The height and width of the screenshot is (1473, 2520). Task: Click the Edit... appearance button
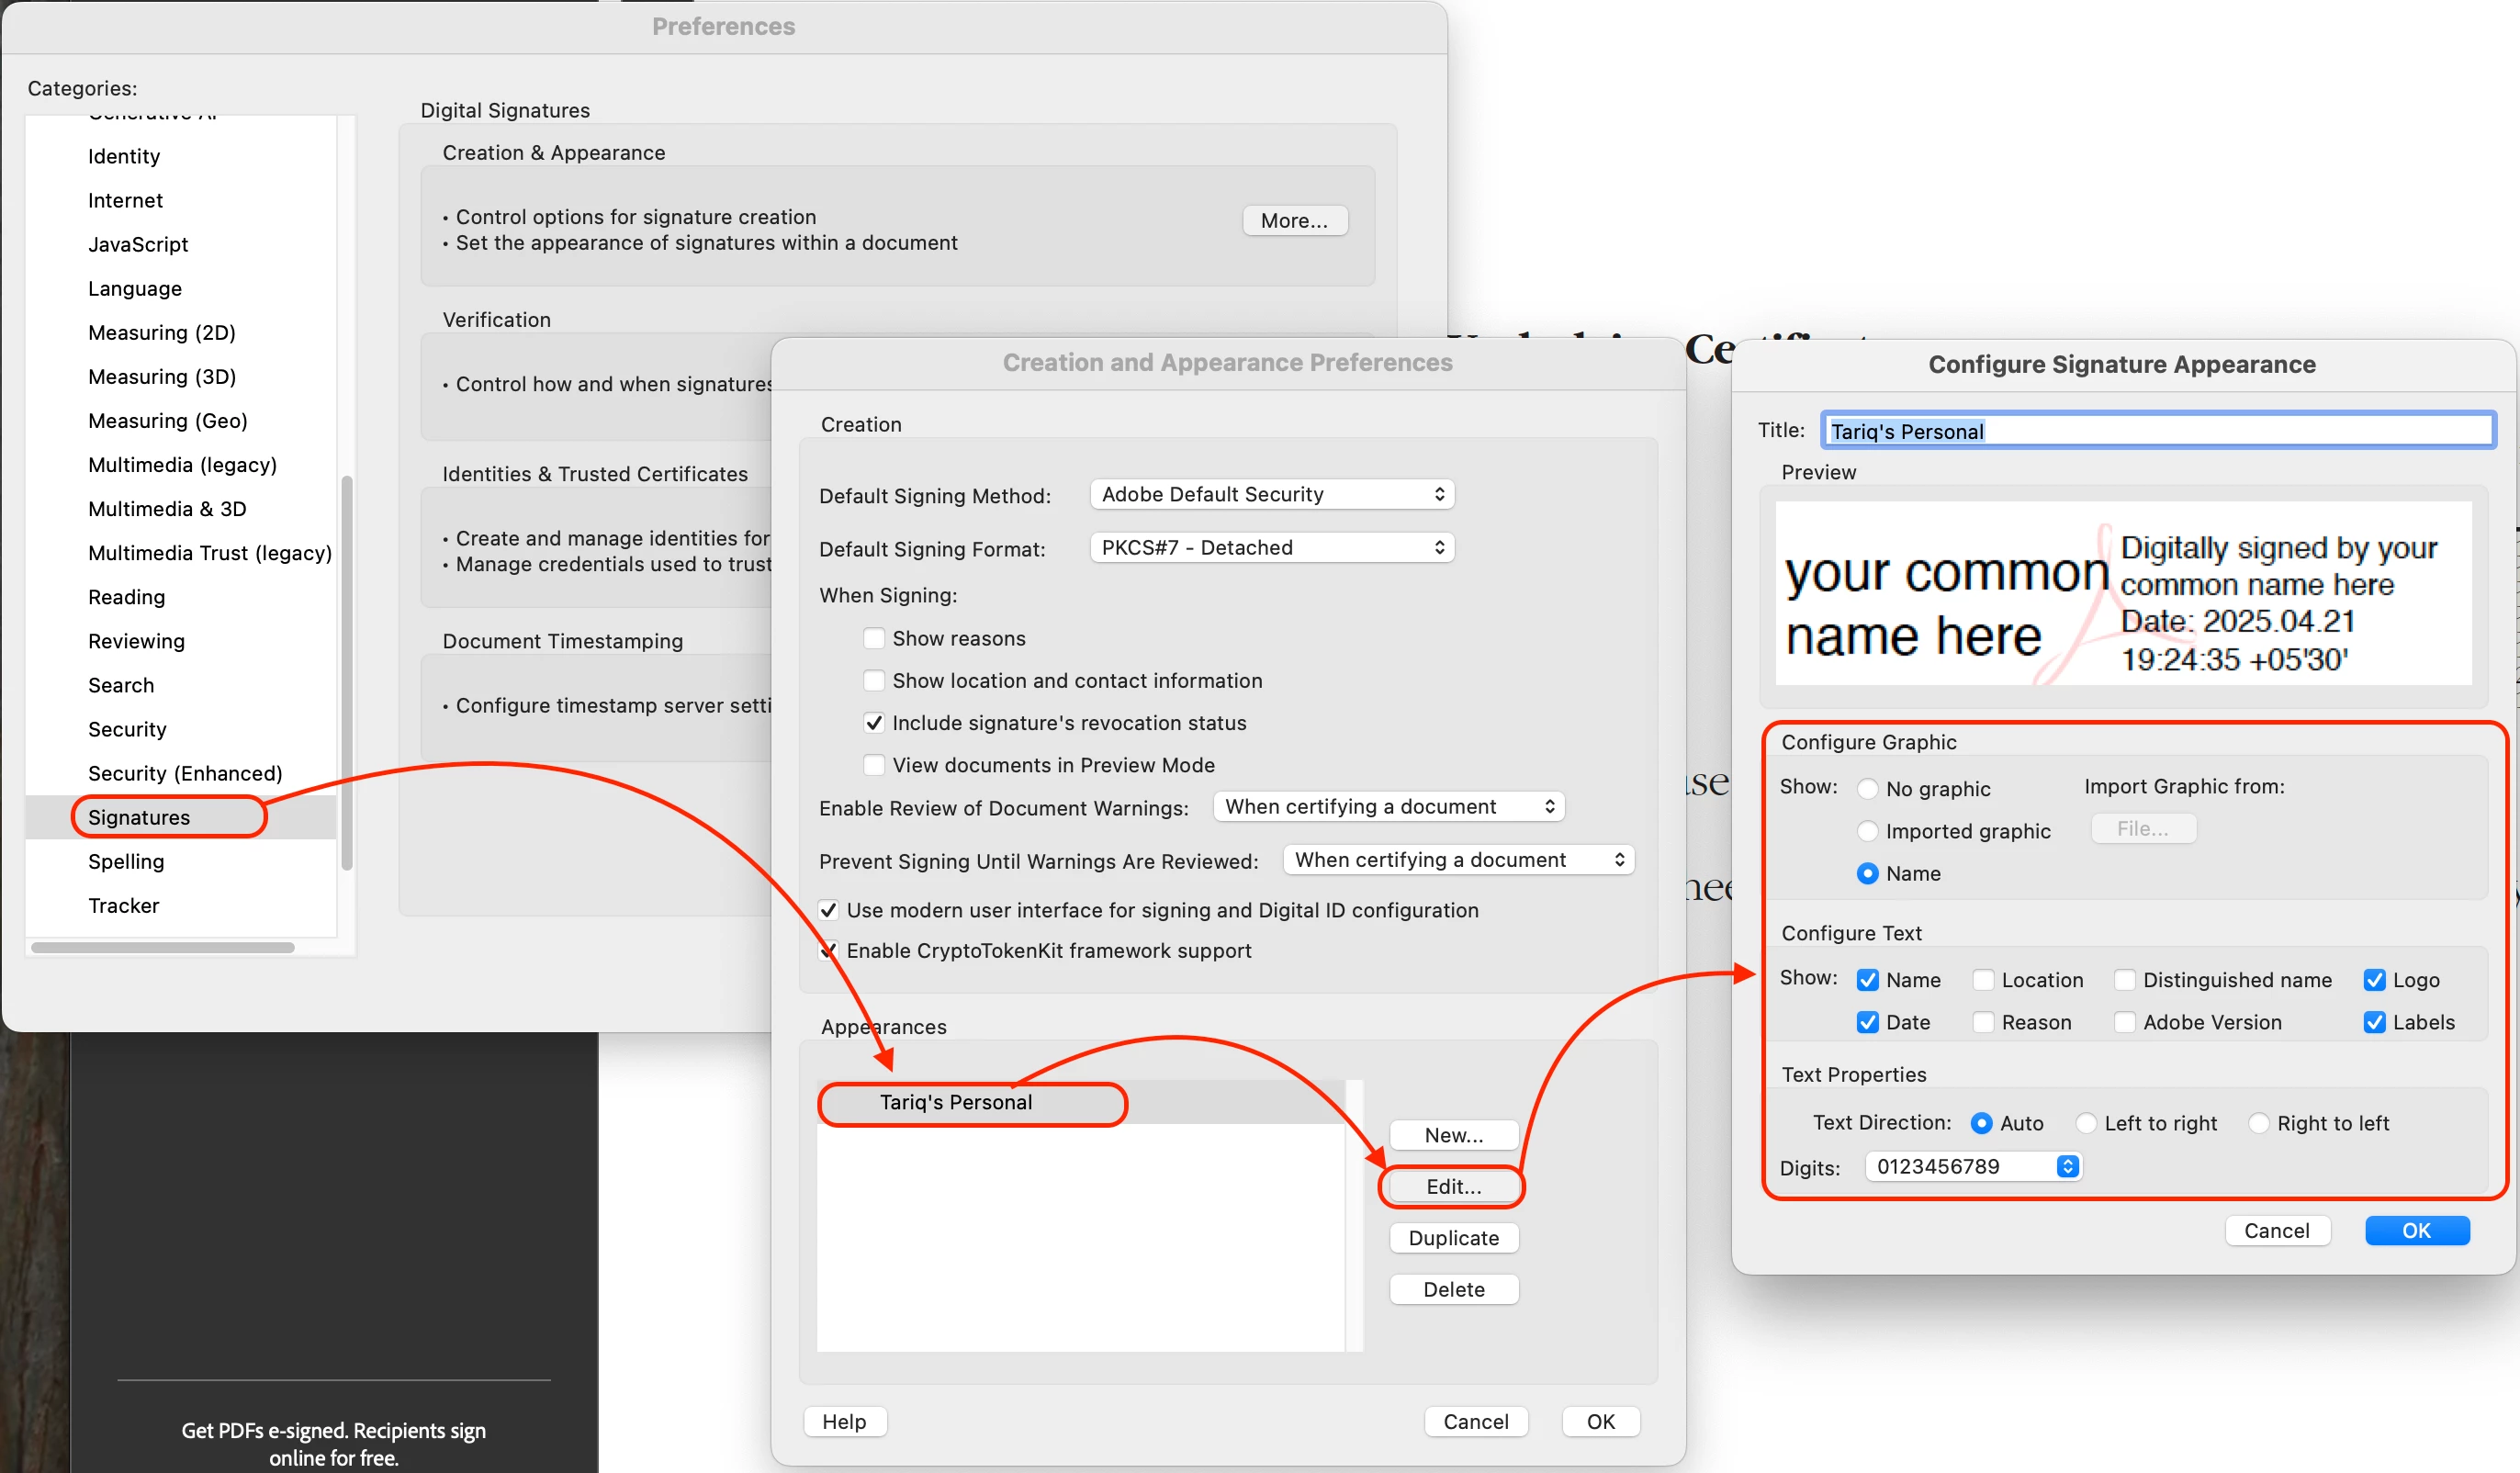point(1453,1186)
